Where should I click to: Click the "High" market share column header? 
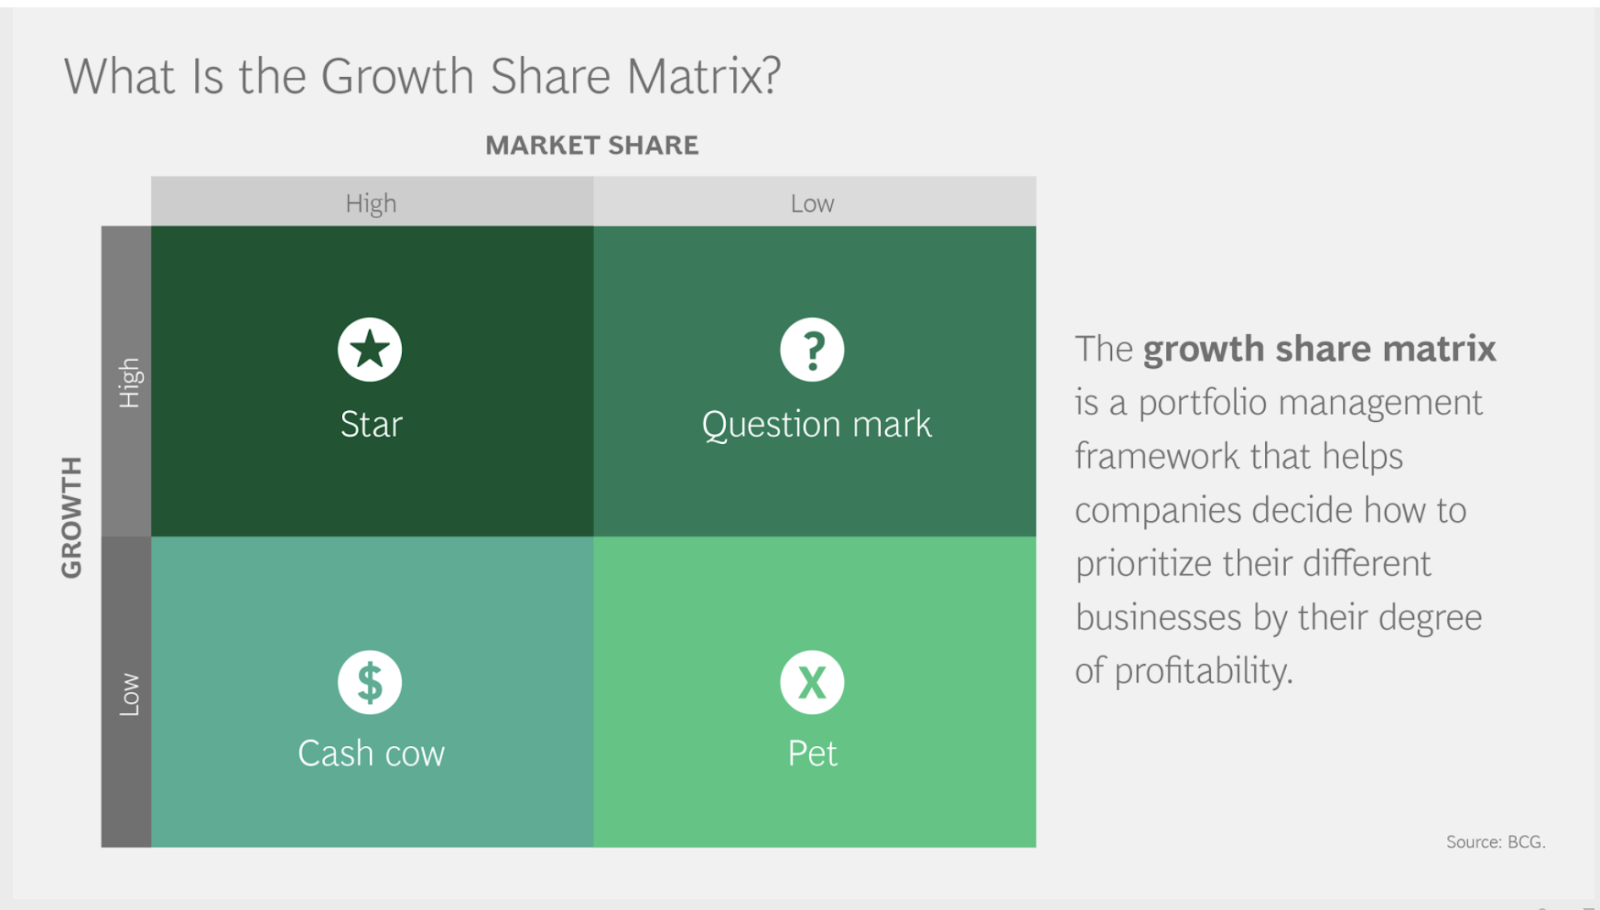point(371,203)
